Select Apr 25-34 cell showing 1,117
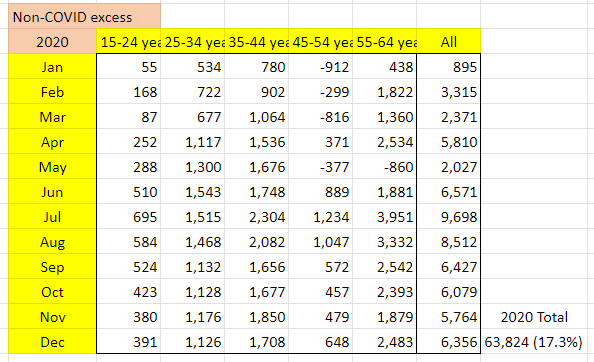The height and width of the screenshot is (362, 594). [192, 142]
